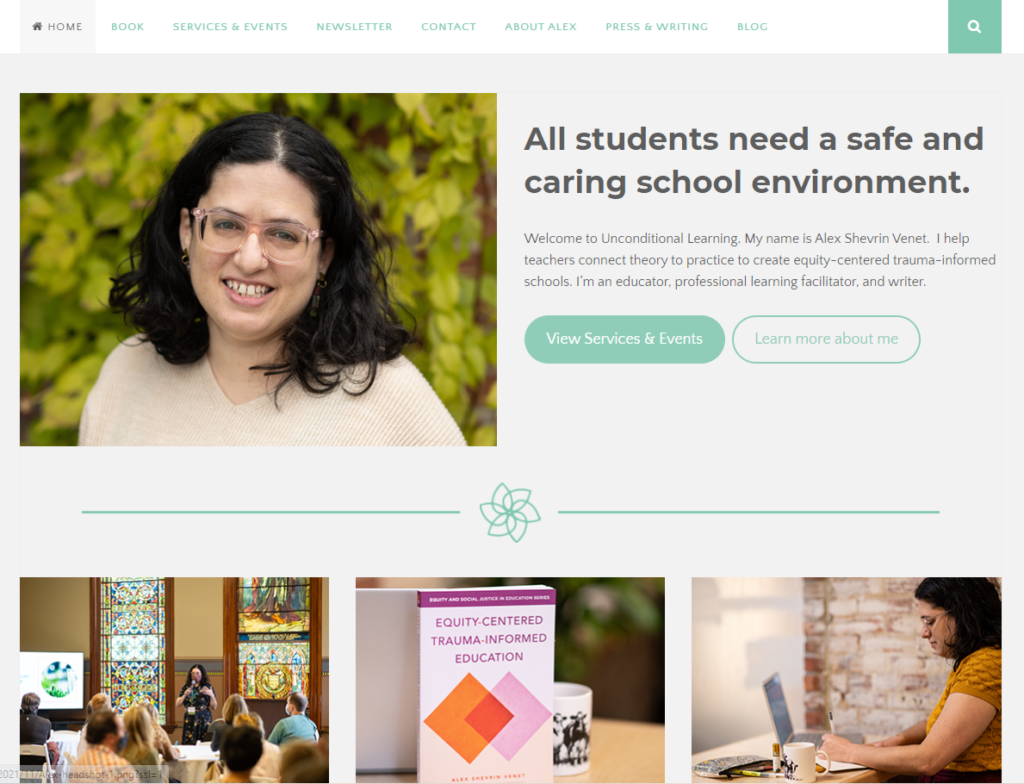
Task: Open the Book menu item
Action: (x=127, y=27)
